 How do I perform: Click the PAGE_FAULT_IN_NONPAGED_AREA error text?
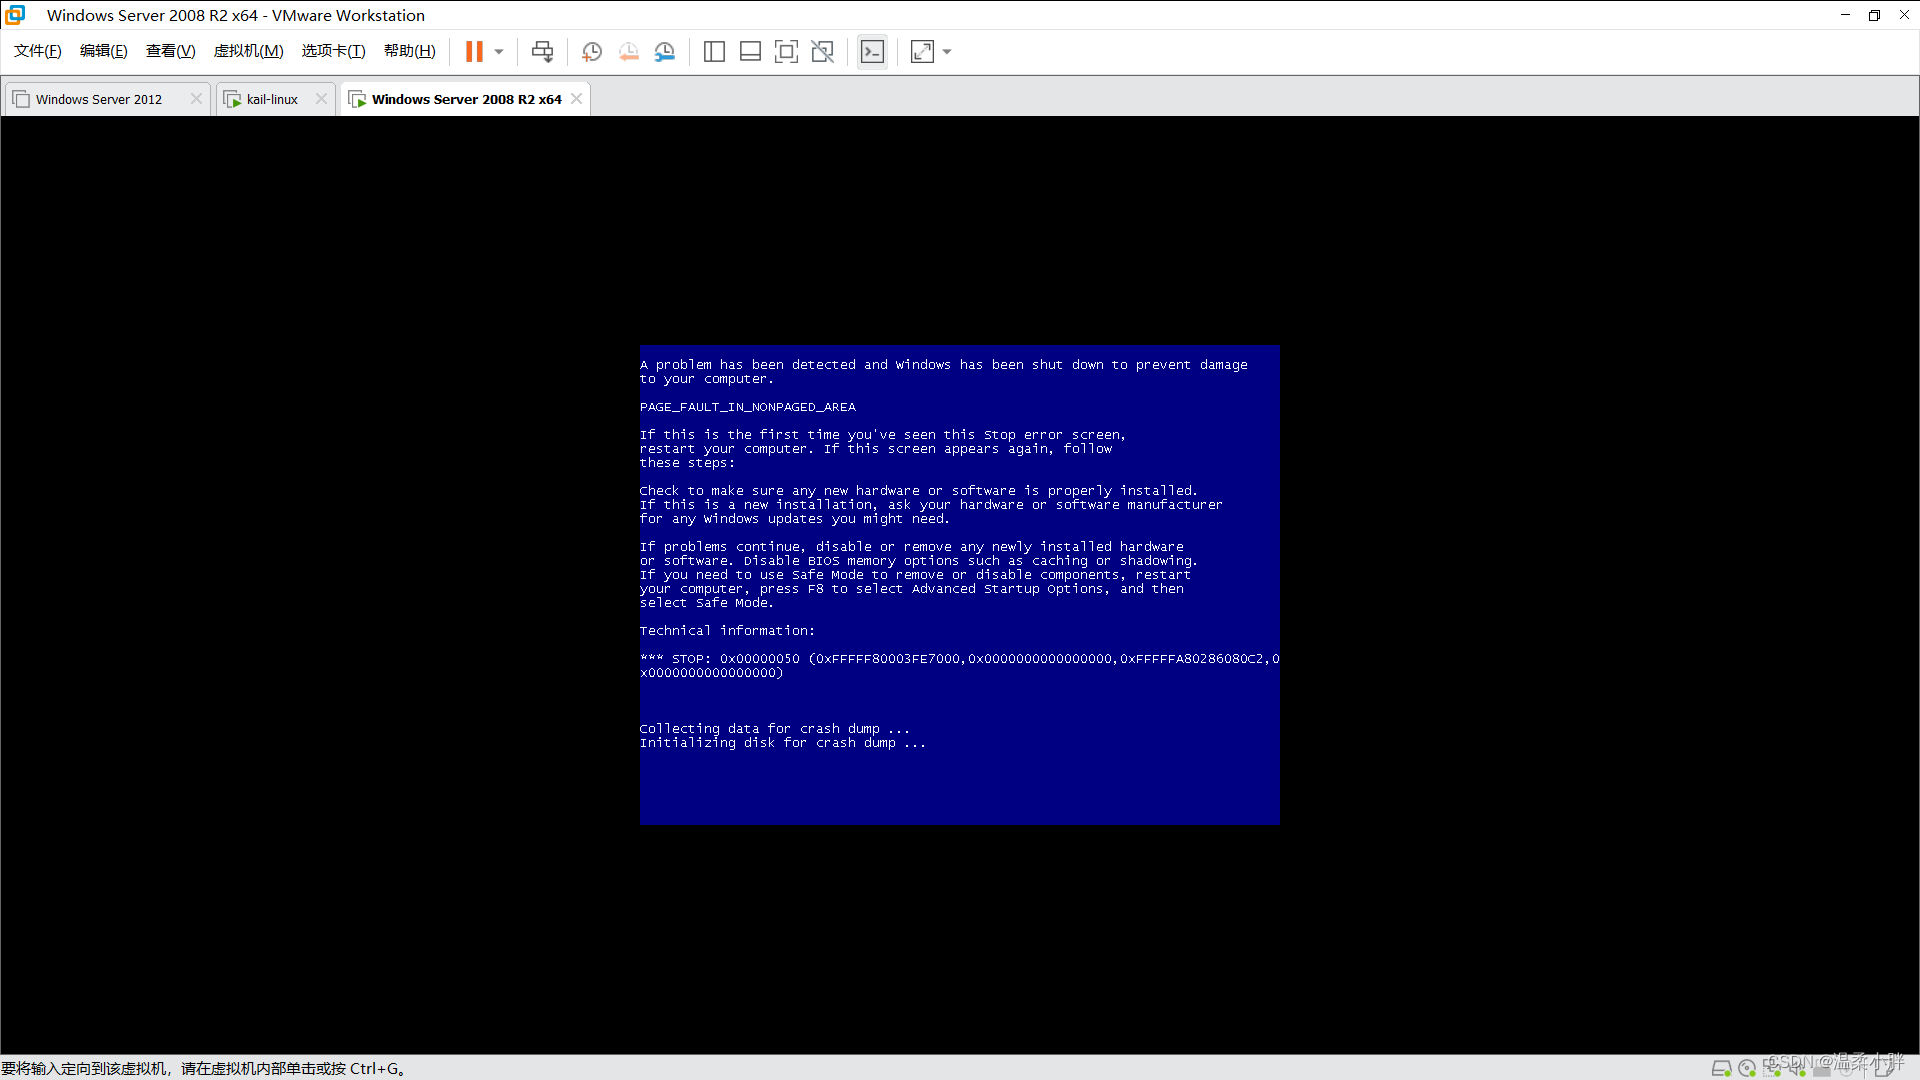[747, 407]
